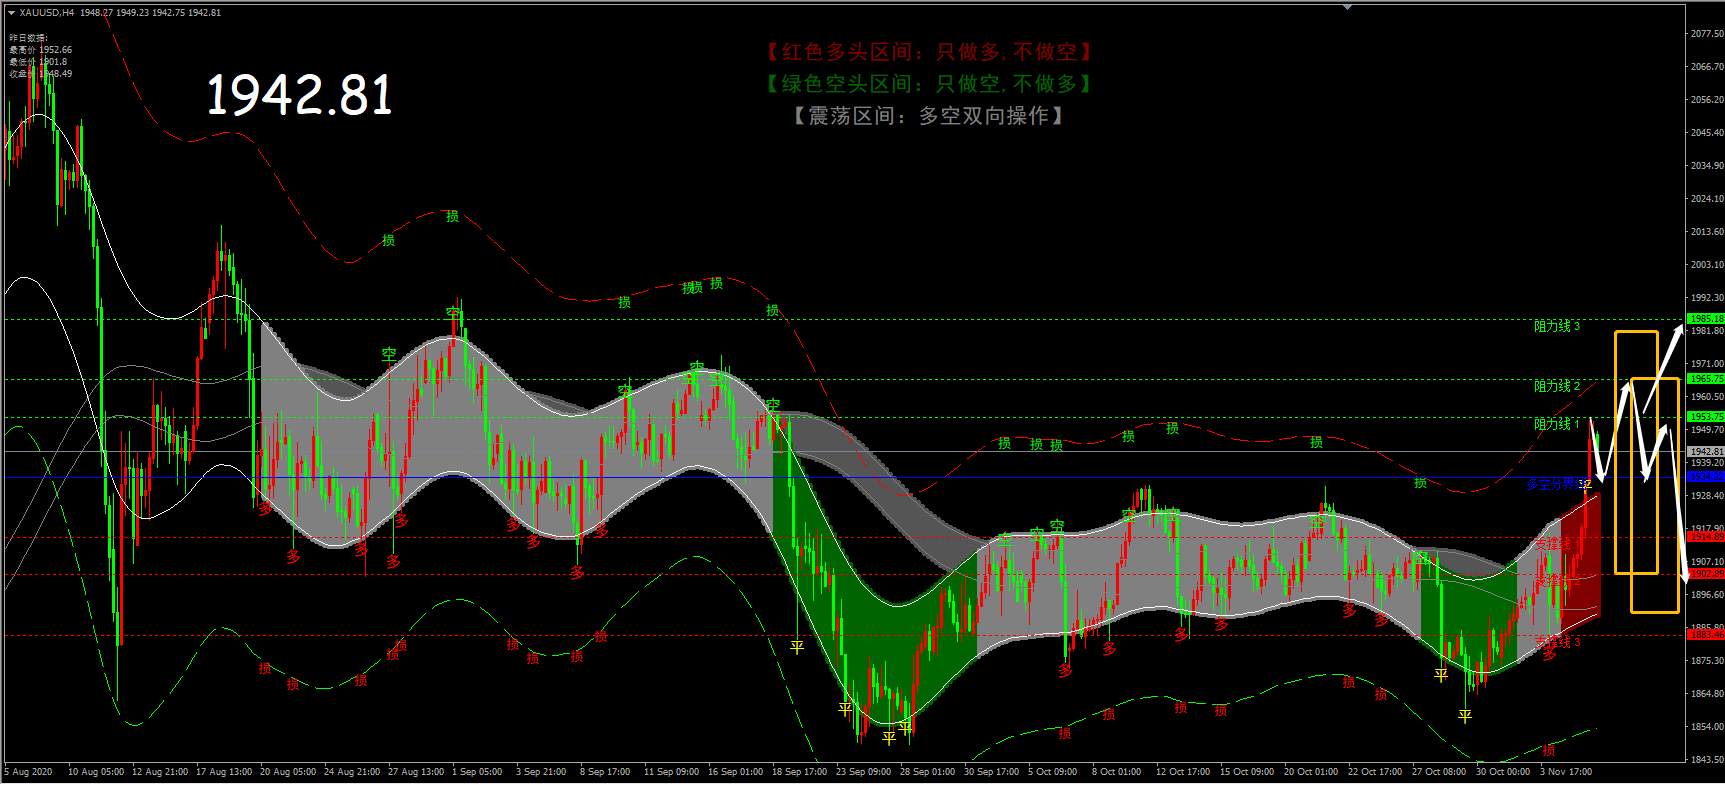Click yesterday's close value 1948.49
Viewport: 1725px width, 785px height.
pyautogui.click(x=56, y=74)
